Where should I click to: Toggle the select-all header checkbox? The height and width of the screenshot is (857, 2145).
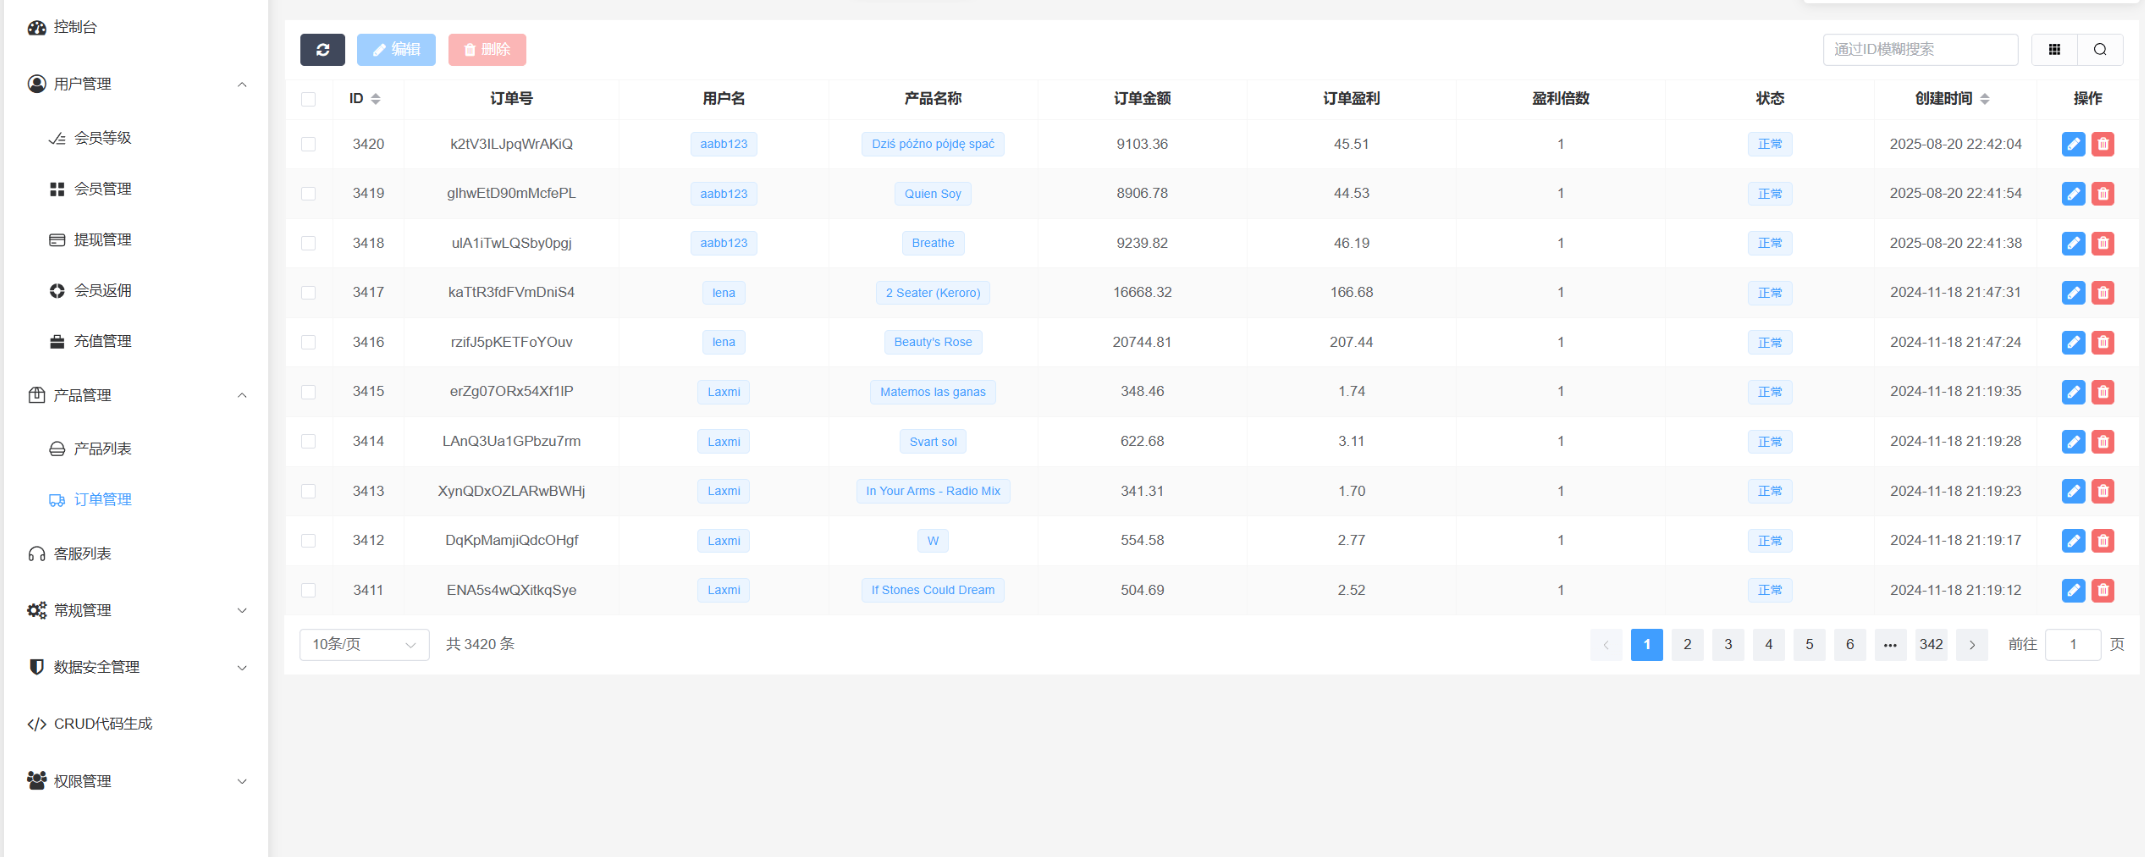click(308, 99)
